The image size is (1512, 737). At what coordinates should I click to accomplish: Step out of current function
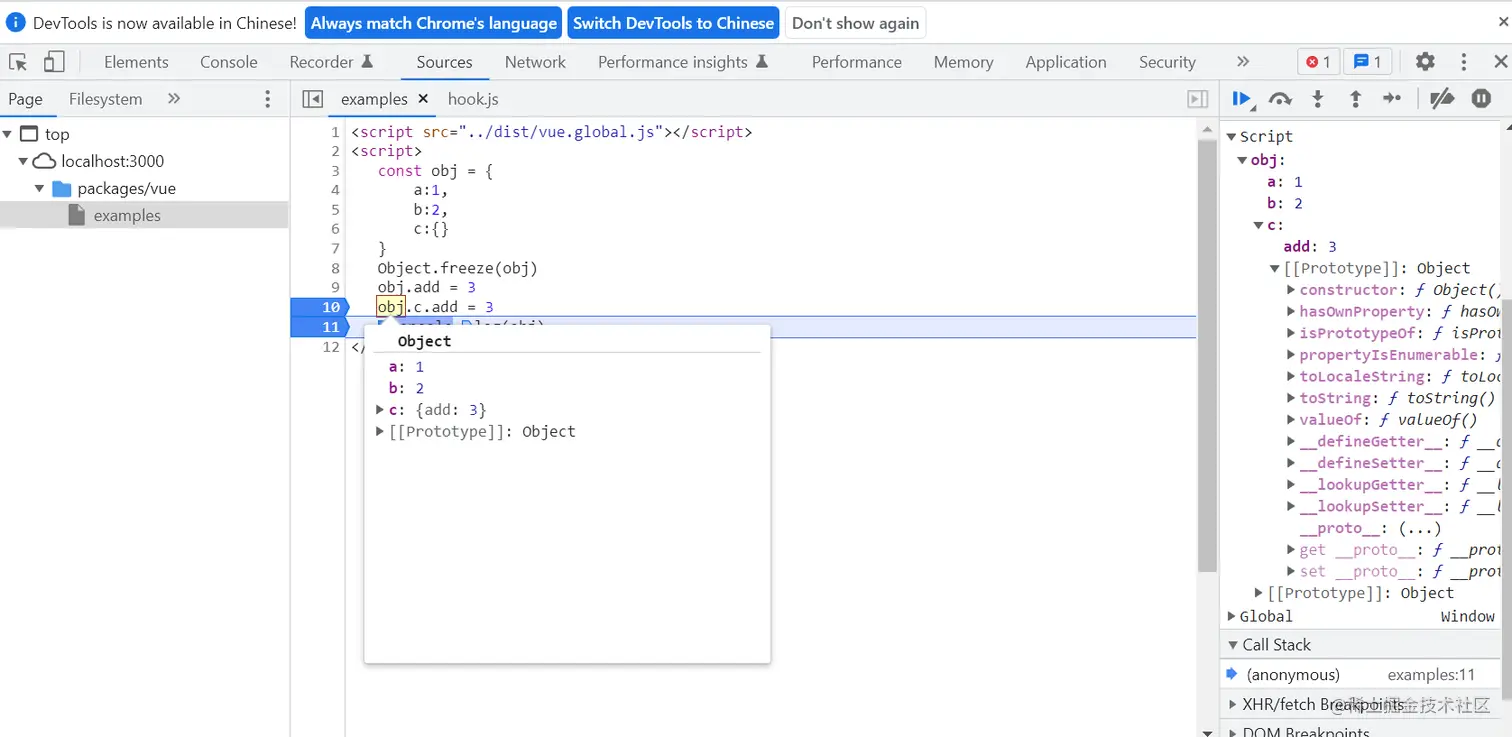(x=1355, y=99)
